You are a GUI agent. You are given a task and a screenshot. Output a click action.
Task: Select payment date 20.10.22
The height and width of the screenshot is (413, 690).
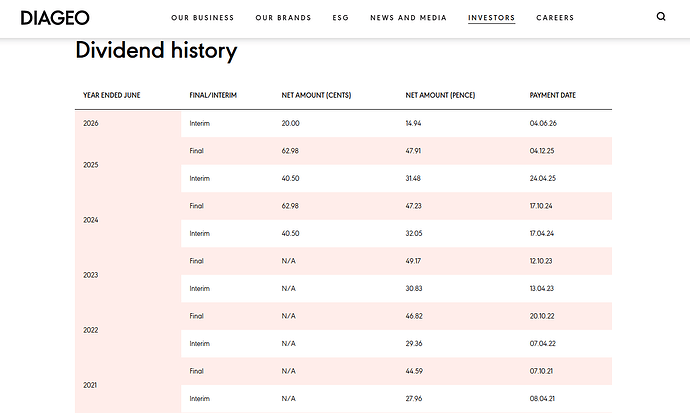(542, 316)
